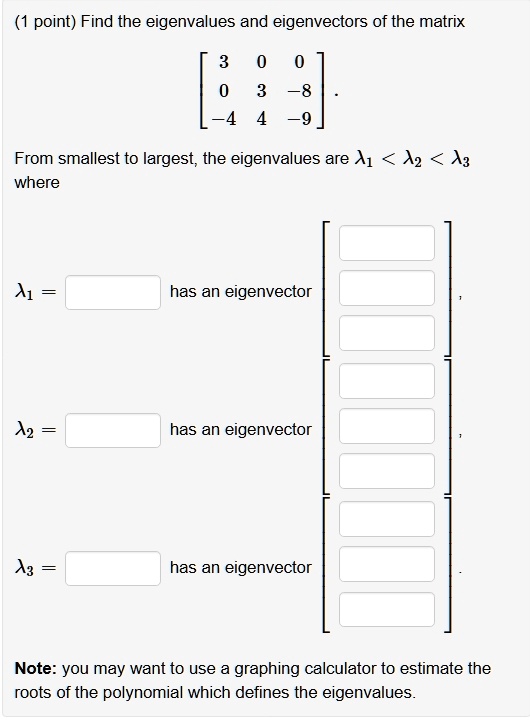Focus the λ3 eigenvalue answer box

113,568
